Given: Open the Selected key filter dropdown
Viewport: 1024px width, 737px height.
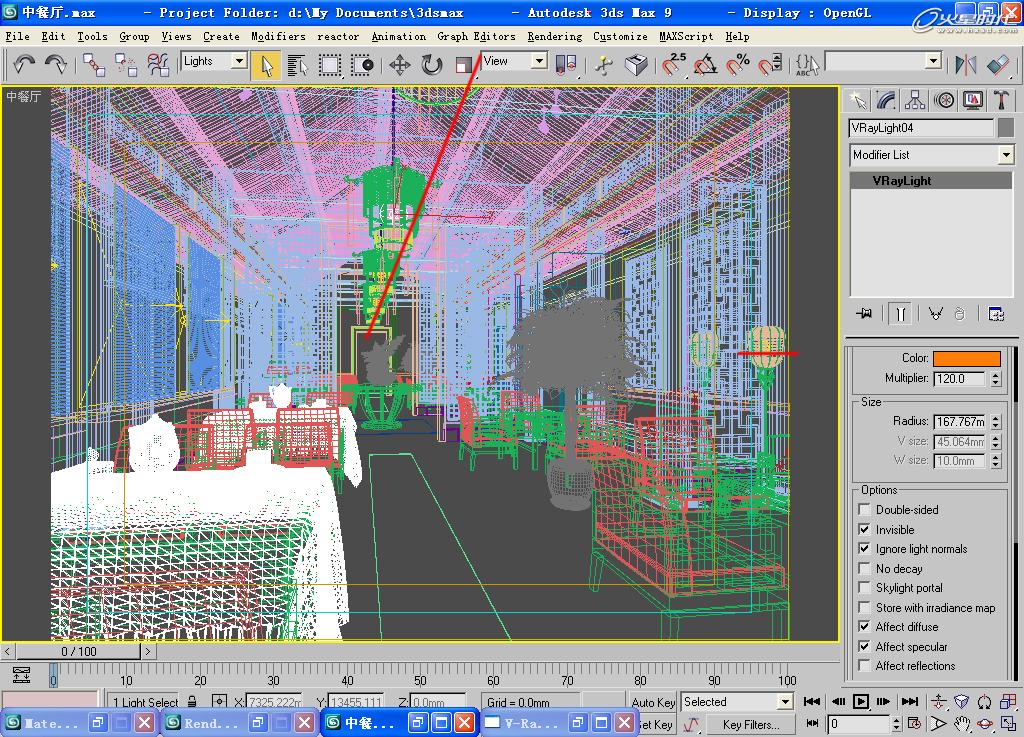Looking at the screenshot, I should [784, 702].
